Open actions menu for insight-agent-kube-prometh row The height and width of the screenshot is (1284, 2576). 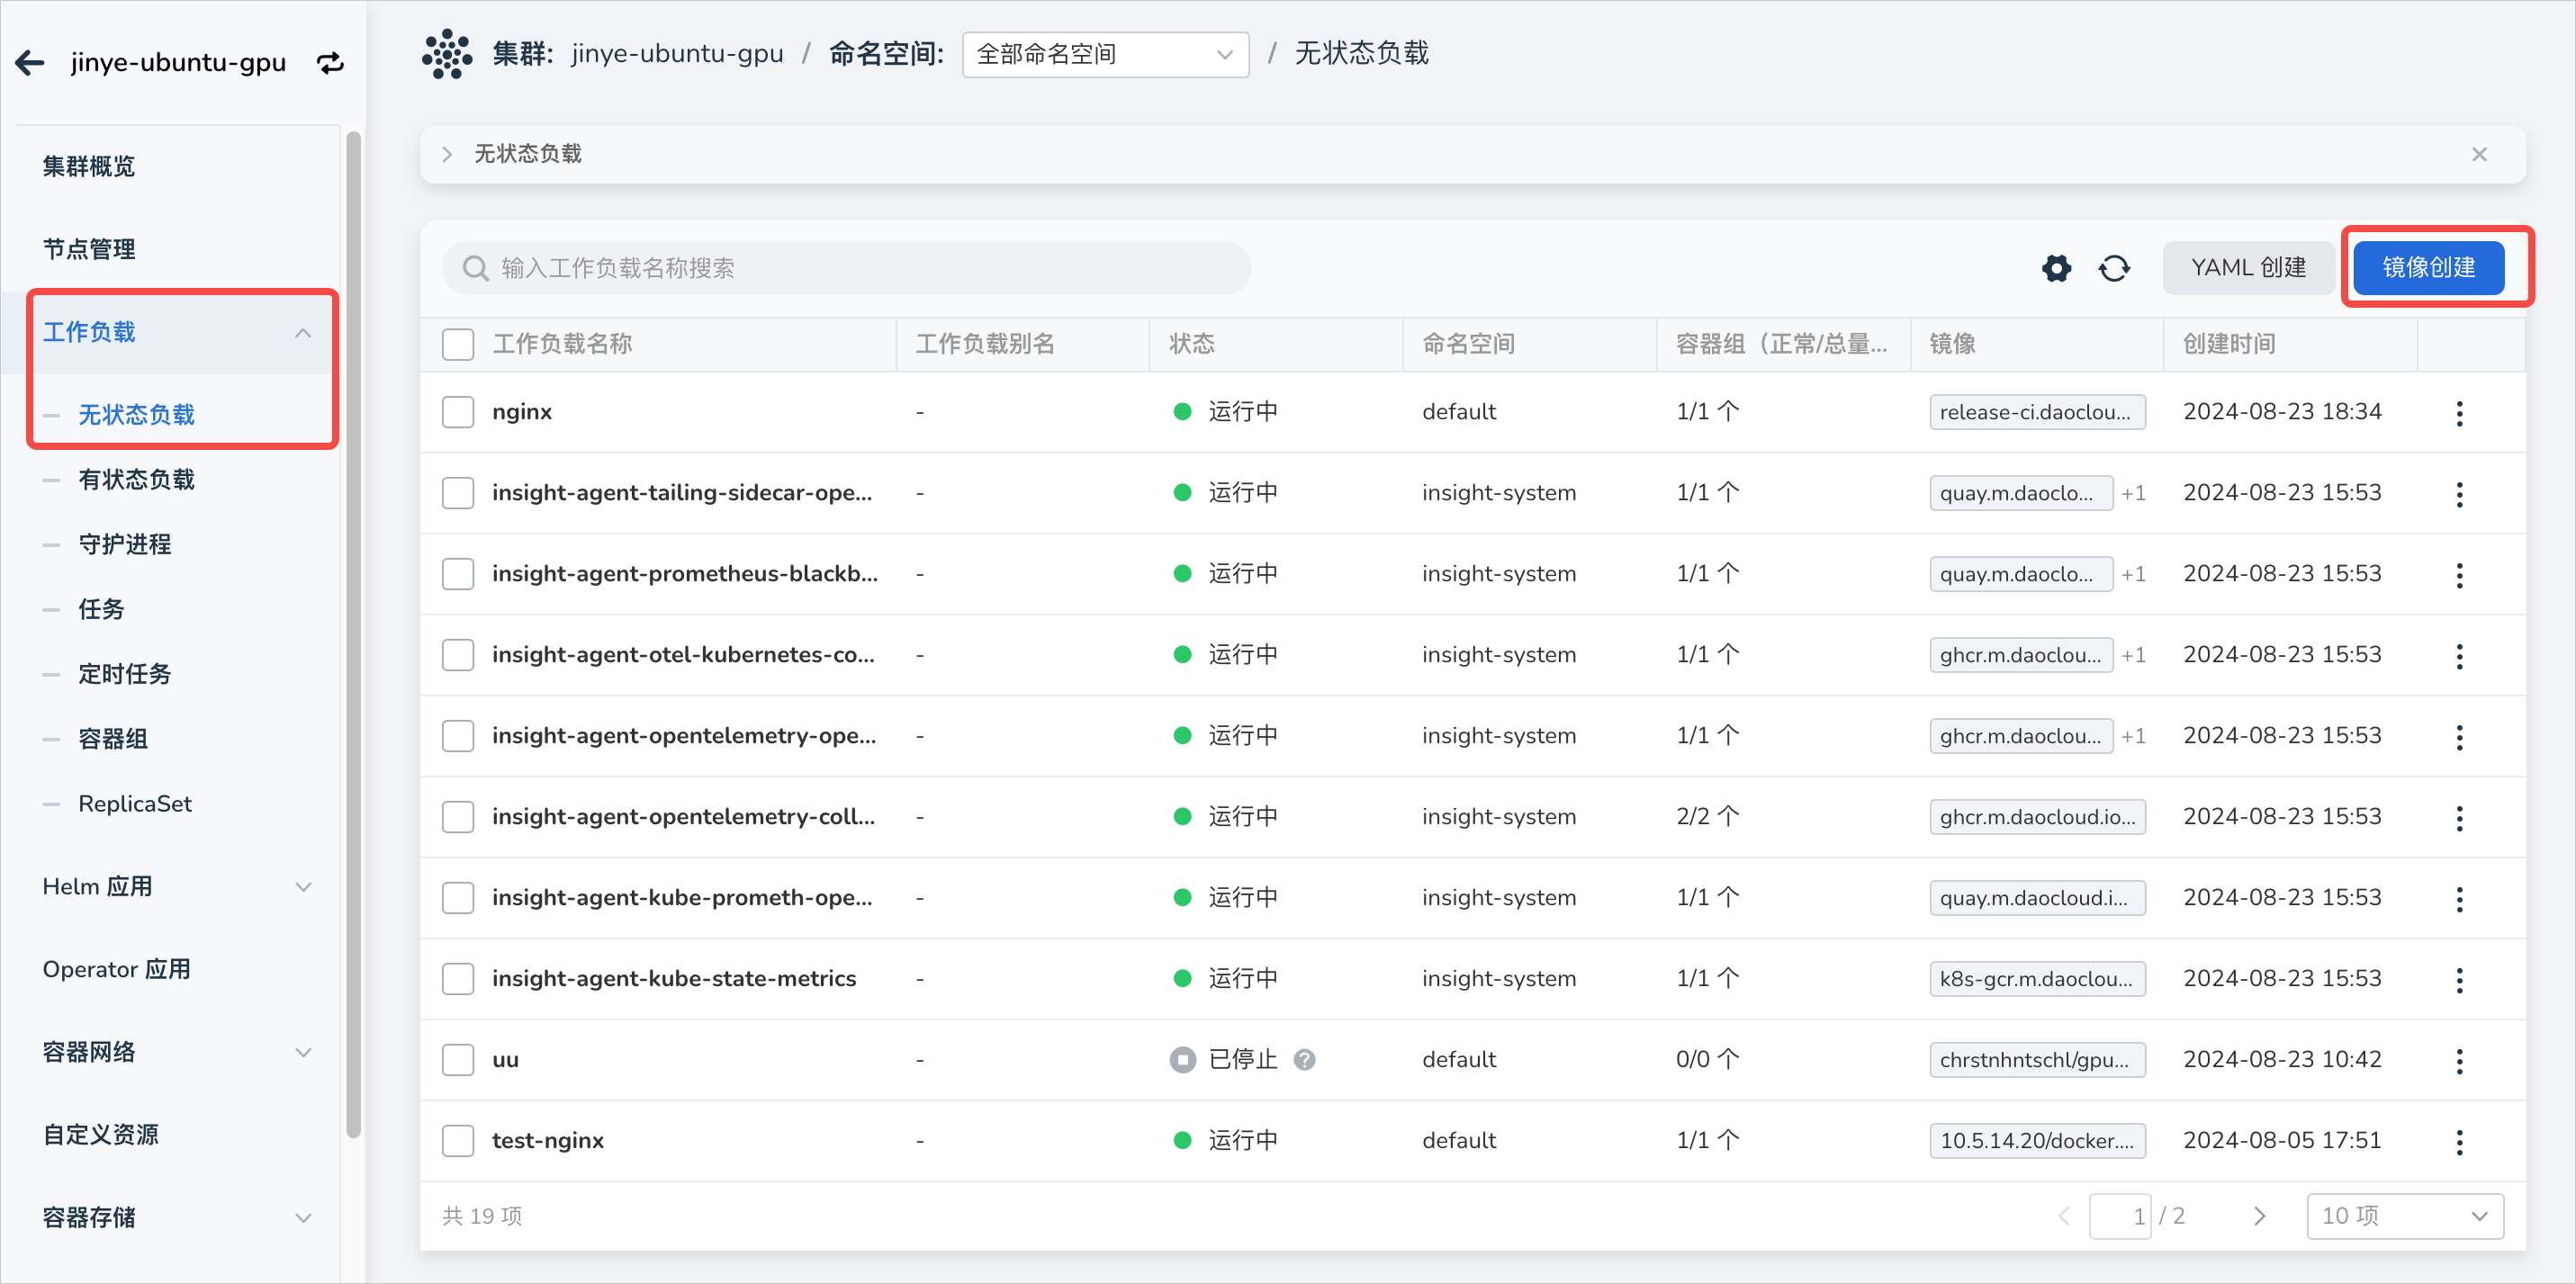[x=2459, y=898]
